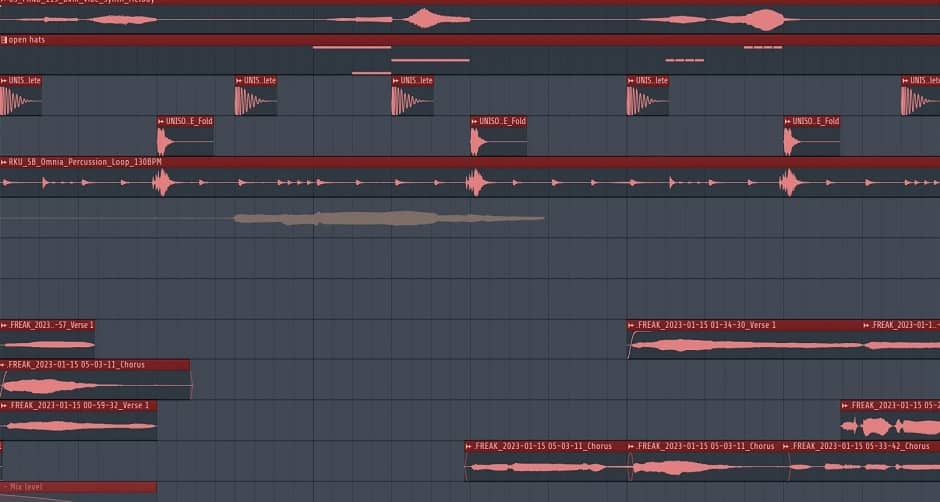Click menu icon of FREAK 05-33-42_Chorus clip

pyautogui.click(x=789, y=446)
